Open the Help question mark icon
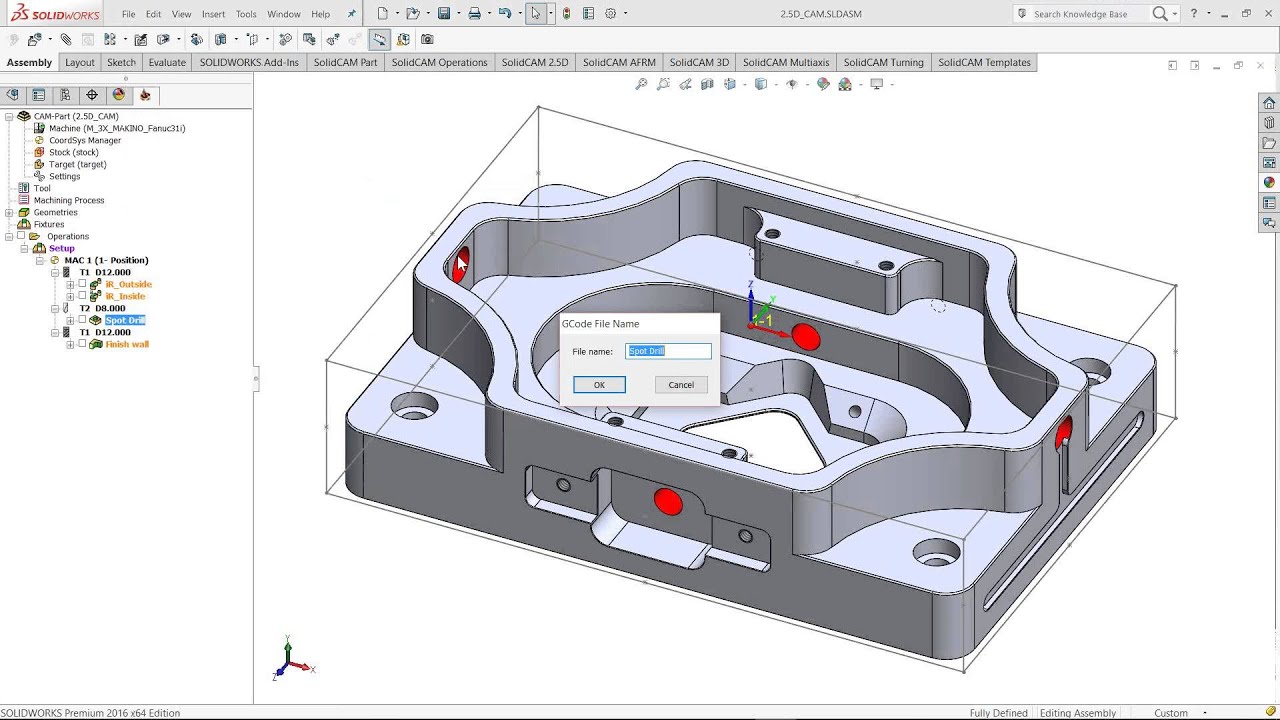This screenshot has height=720, width=1280. click(1193, 14)
